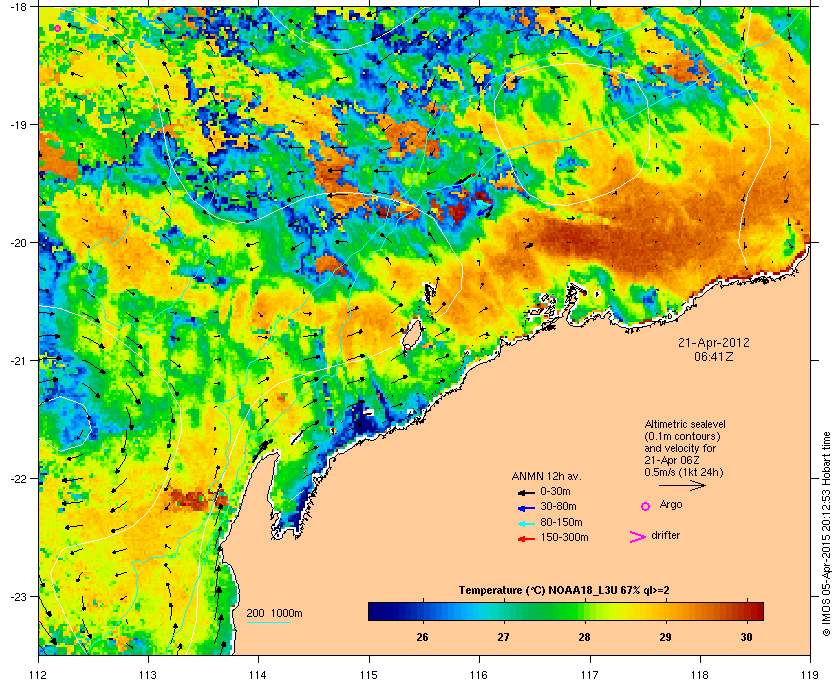Click the dark red end of temperature colorbar
The width and height of the screenshot is (840, 680).
tap(756, 611)
